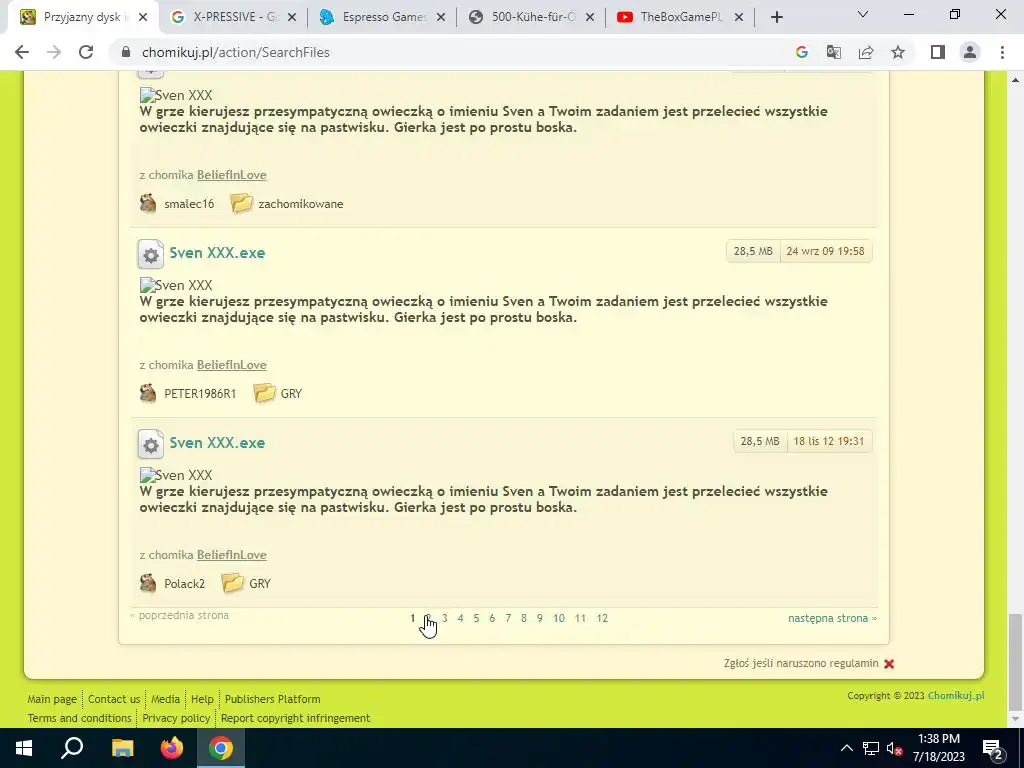Click the site lock icon in the address bar
The width and height of the screenshot is (1024, 768).
point(127,52)
